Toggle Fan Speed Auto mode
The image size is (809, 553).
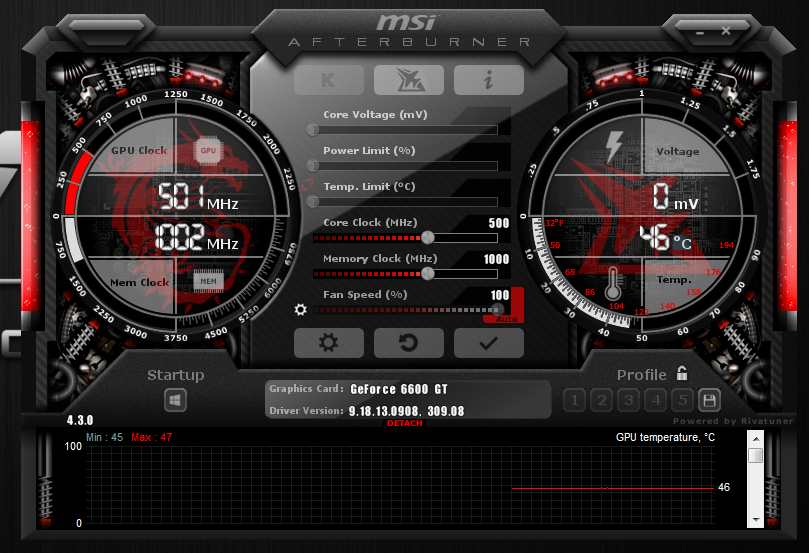499,318
